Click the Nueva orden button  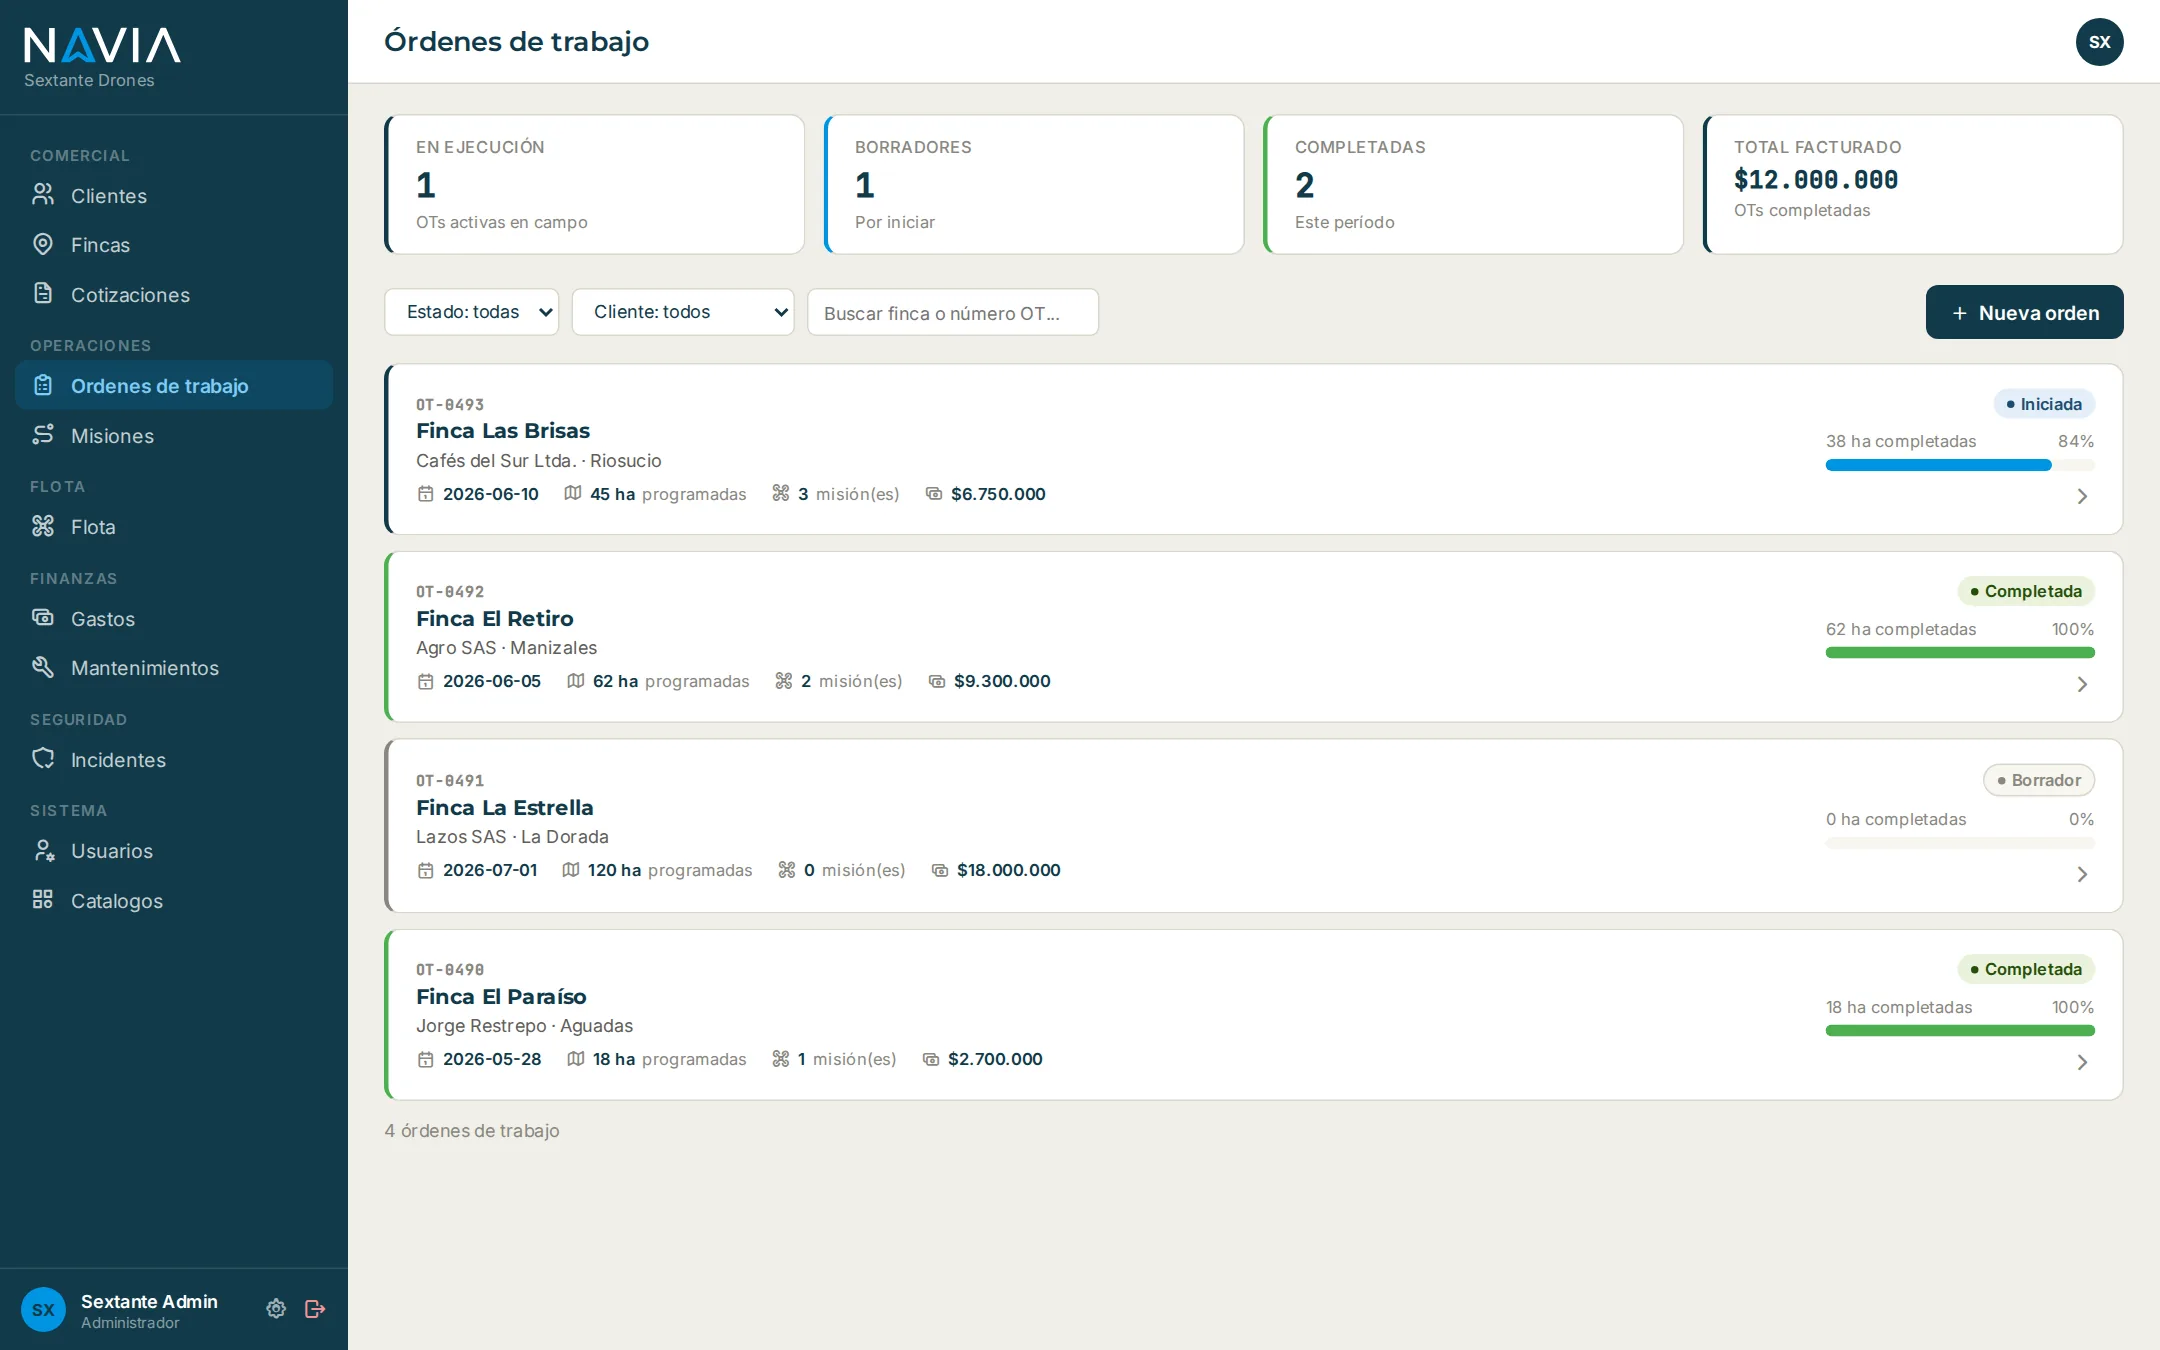[2024, 312]
